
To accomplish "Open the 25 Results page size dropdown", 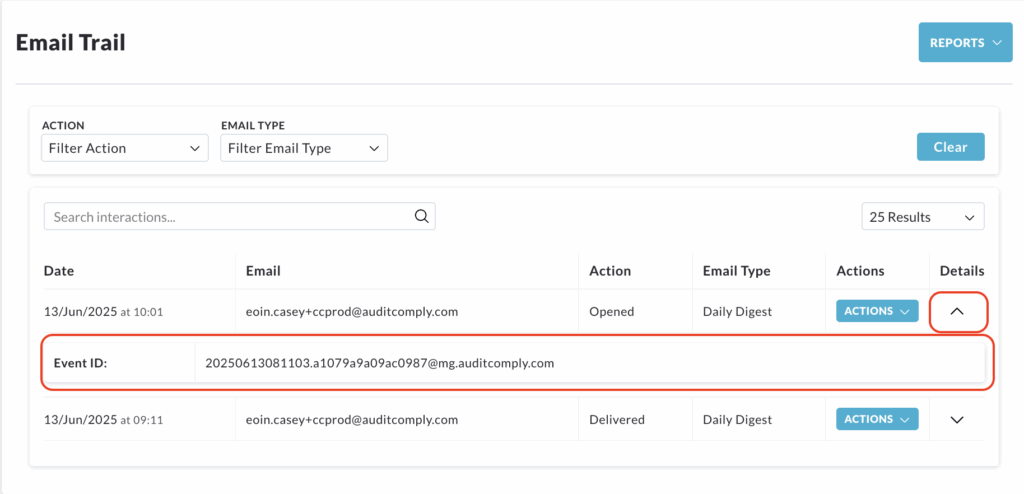I will 923,217.
